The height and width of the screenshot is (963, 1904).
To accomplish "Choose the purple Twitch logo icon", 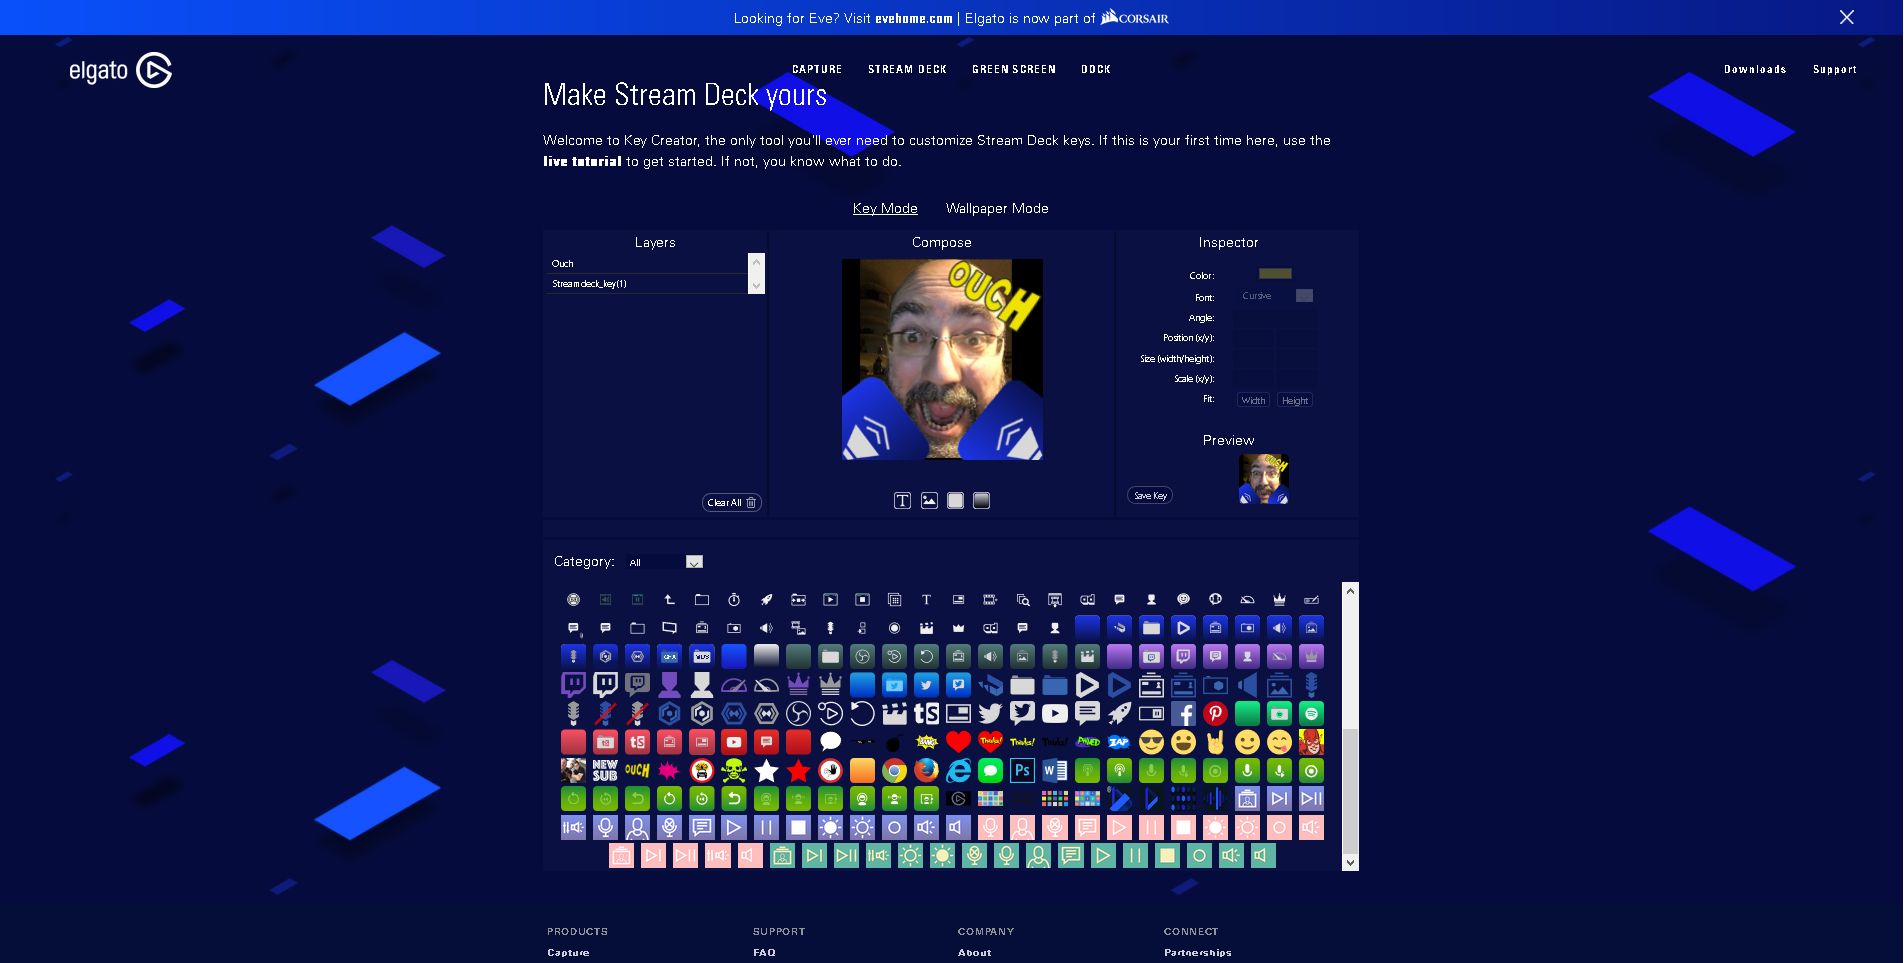I will [573, 685].
